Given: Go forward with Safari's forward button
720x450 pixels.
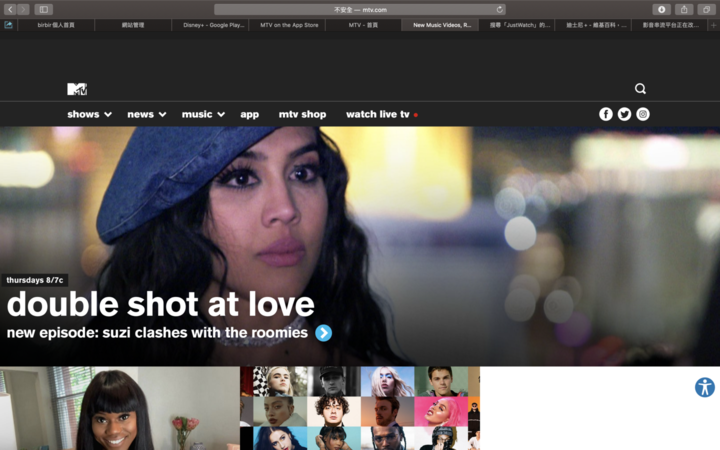Looking at the screenshot, I should click(23, 9).
